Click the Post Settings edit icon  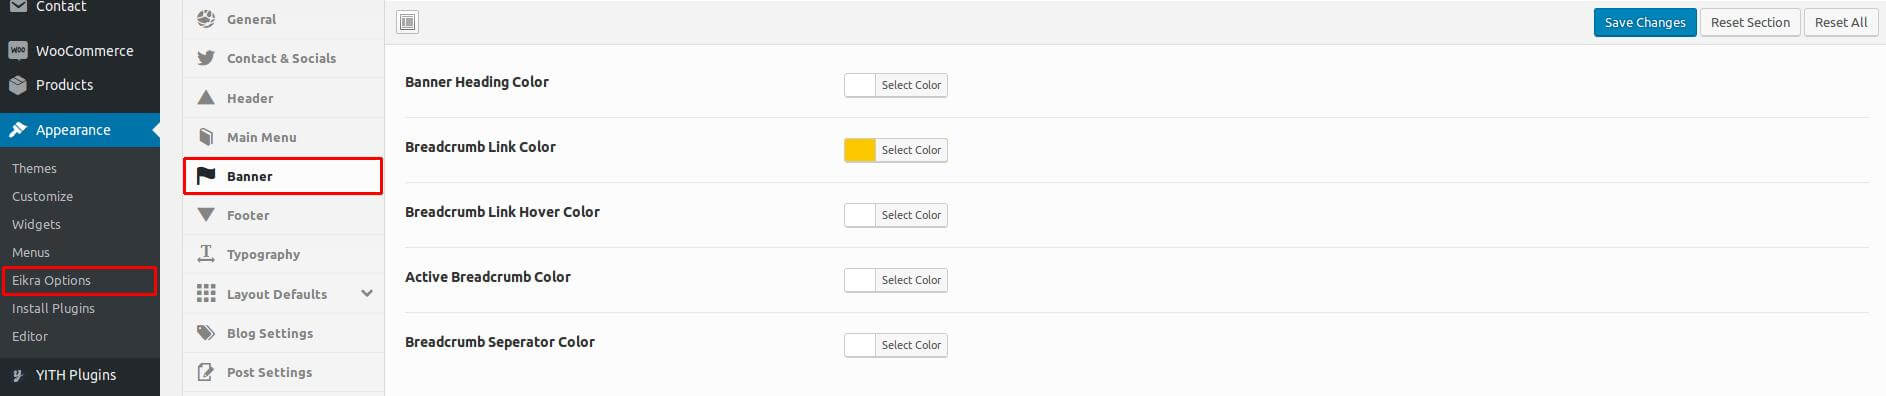(x=206, y=372)
